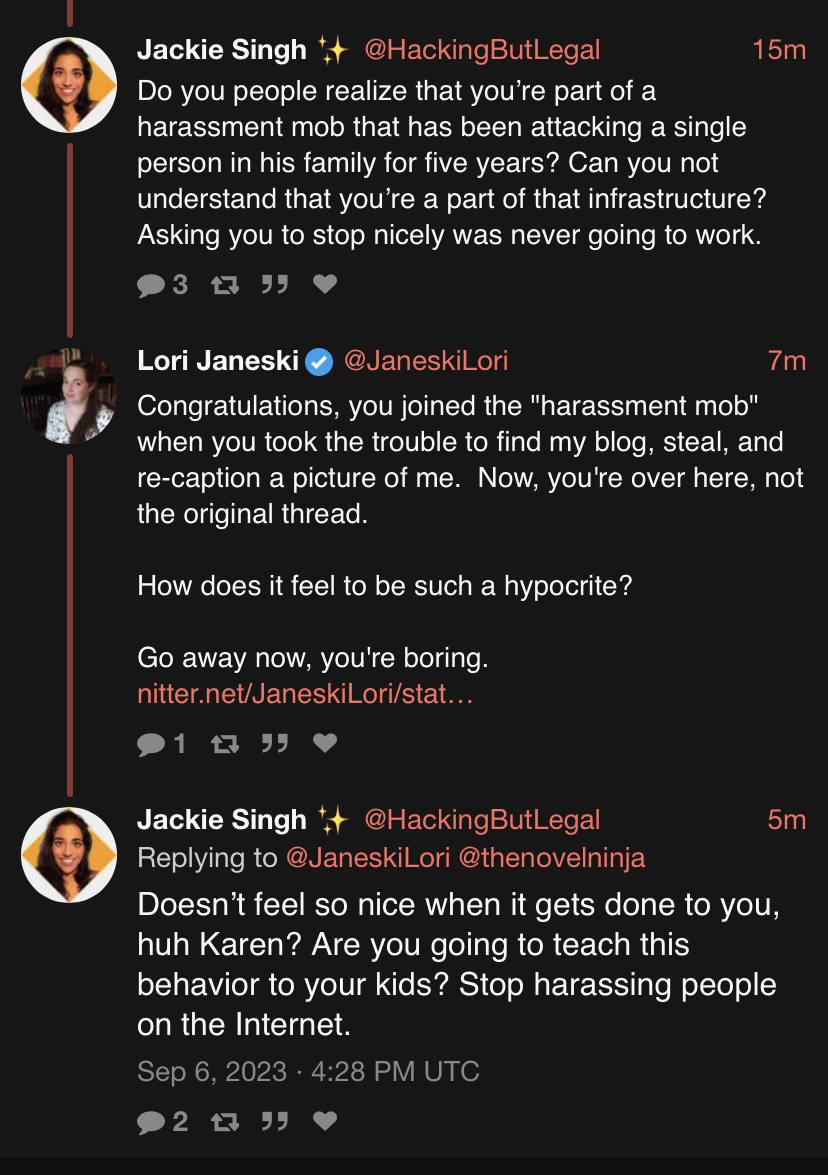This screenshot has width=828, height=1175.
Task: Open the nitter.net/JaneskiLori/stat… link
Action: (305, 694)
